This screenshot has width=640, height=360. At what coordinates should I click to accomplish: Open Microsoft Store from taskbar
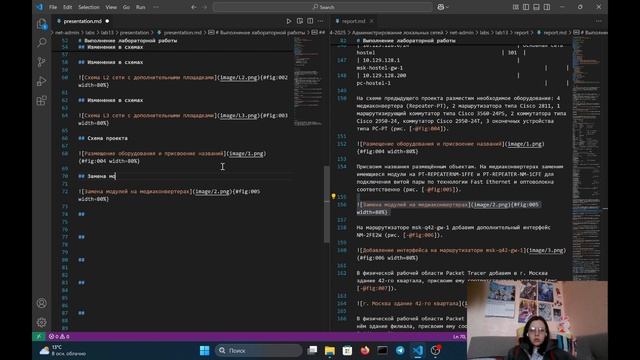347,350
